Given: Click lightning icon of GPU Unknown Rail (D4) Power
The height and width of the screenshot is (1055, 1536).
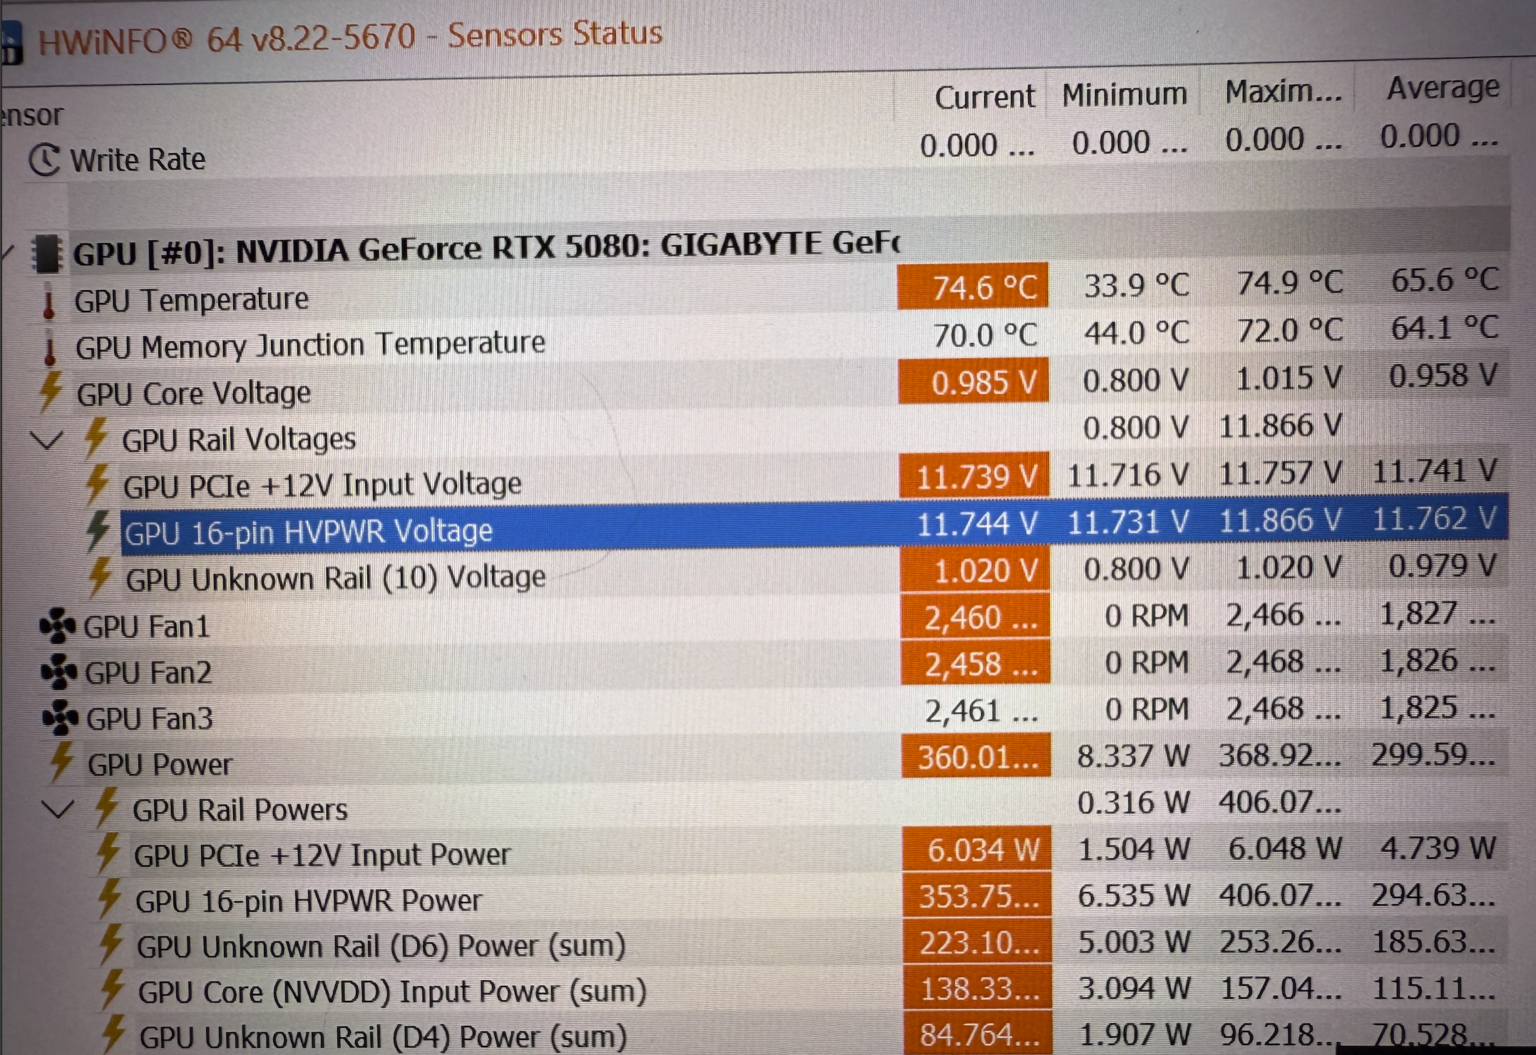Looking at the screenshot, I should [x=113, y=1034].
